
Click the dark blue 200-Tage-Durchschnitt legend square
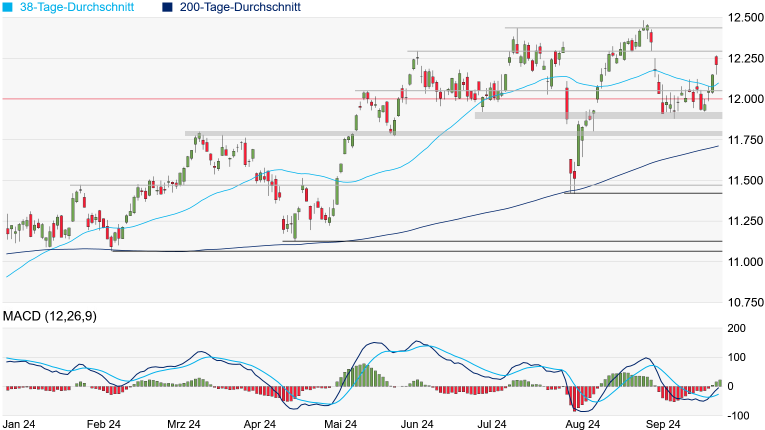[166, 7]
